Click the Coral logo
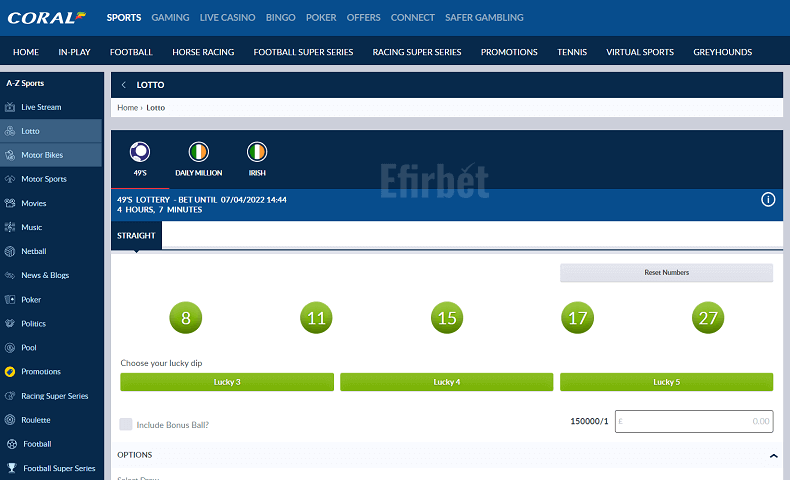This screenshot has width=790, height=480. [x=46, y=18]
